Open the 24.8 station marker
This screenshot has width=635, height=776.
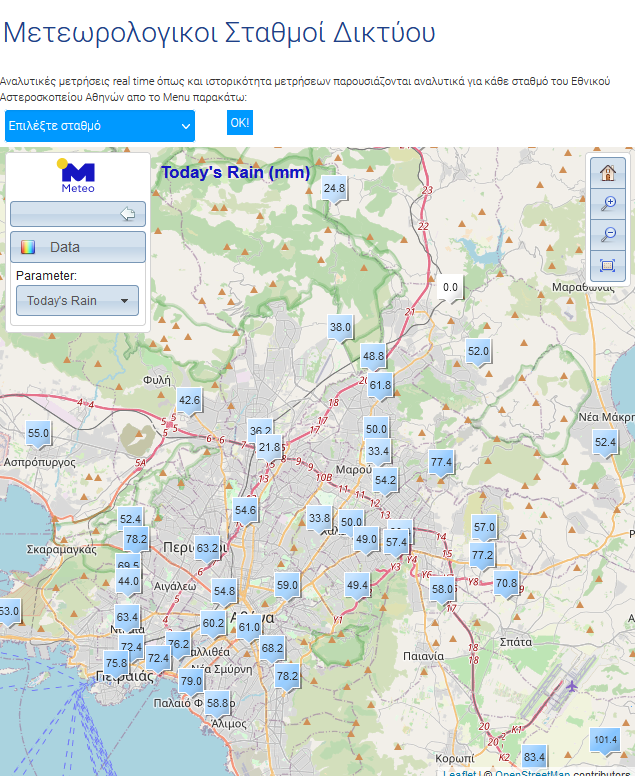click(334, 188)
